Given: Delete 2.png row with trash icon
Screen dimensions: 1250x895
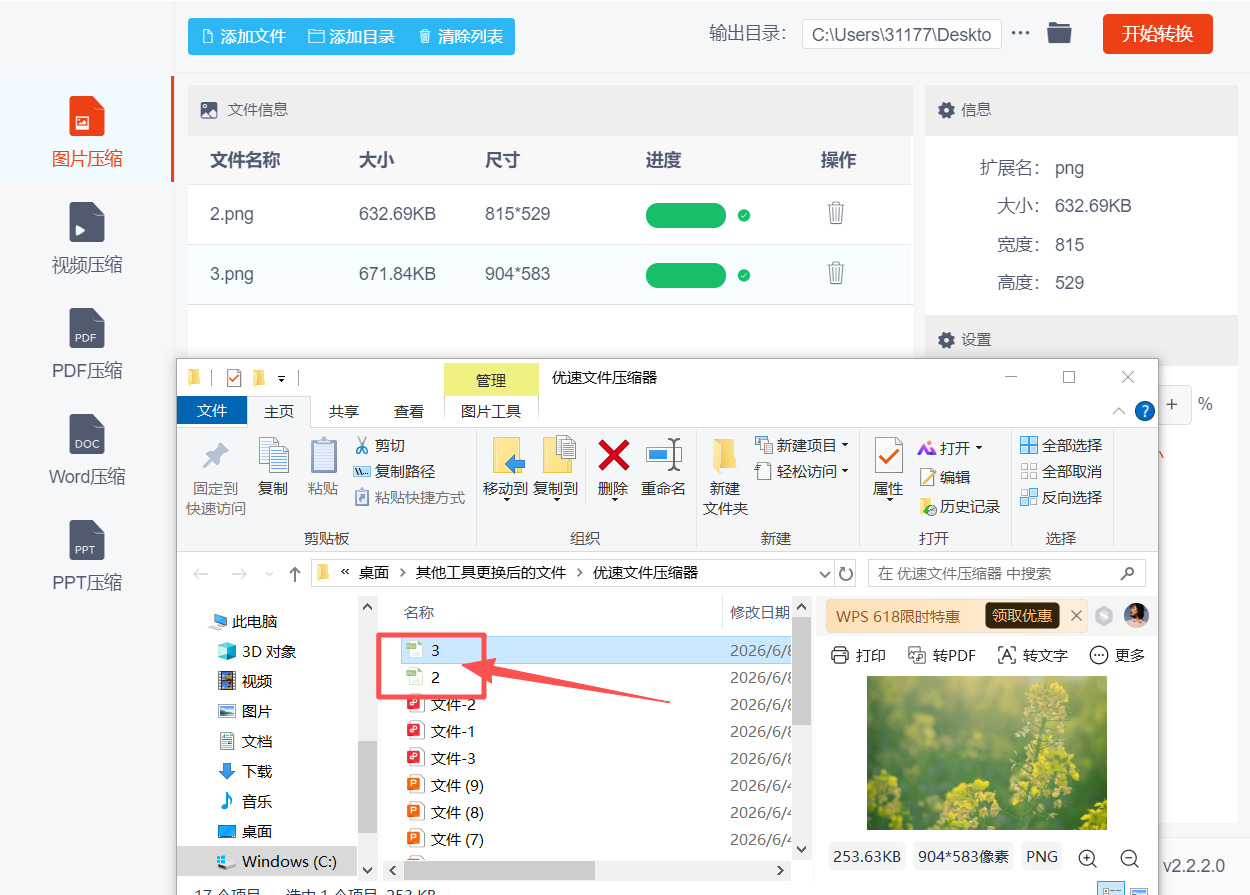Looking at the screenshot, I should [x=836, y=213].
